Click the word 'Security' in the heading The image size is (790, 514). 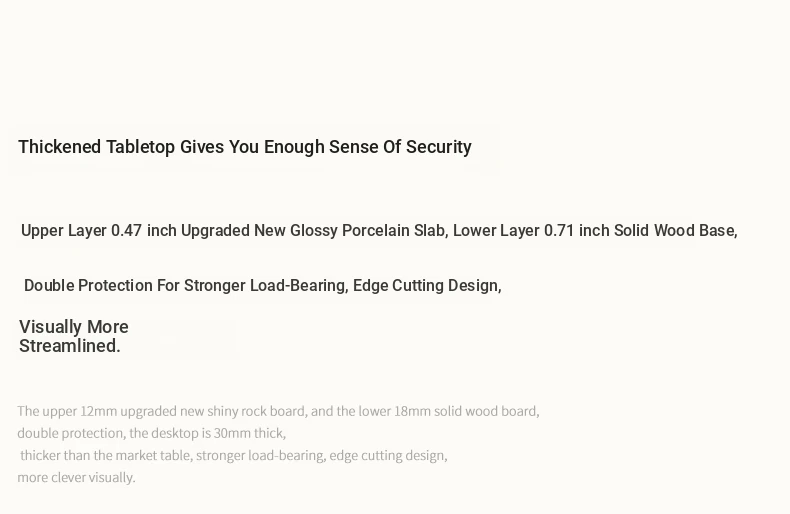tap(439, 147)
